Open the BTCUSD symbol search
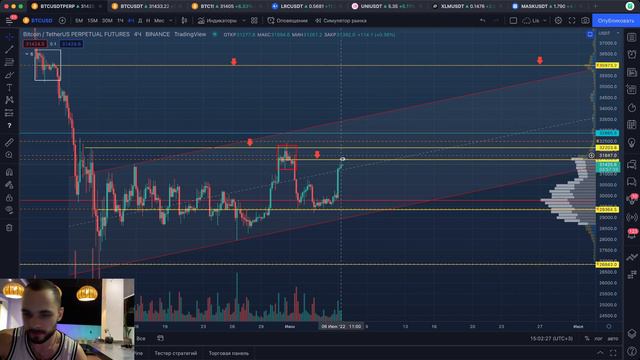 click(38, 20)
